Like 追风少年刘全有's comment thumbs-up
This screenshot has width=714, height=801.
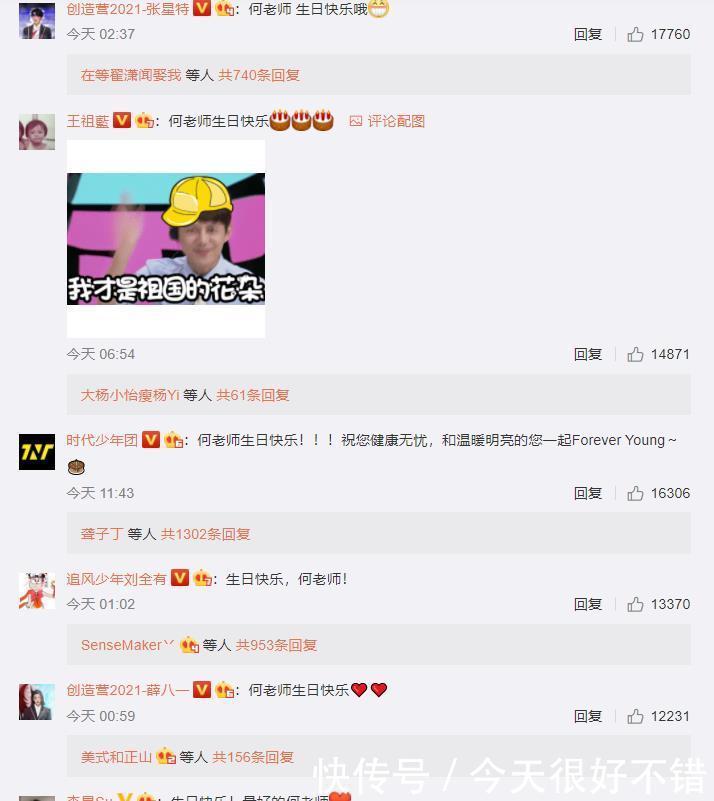pos(635,604)
